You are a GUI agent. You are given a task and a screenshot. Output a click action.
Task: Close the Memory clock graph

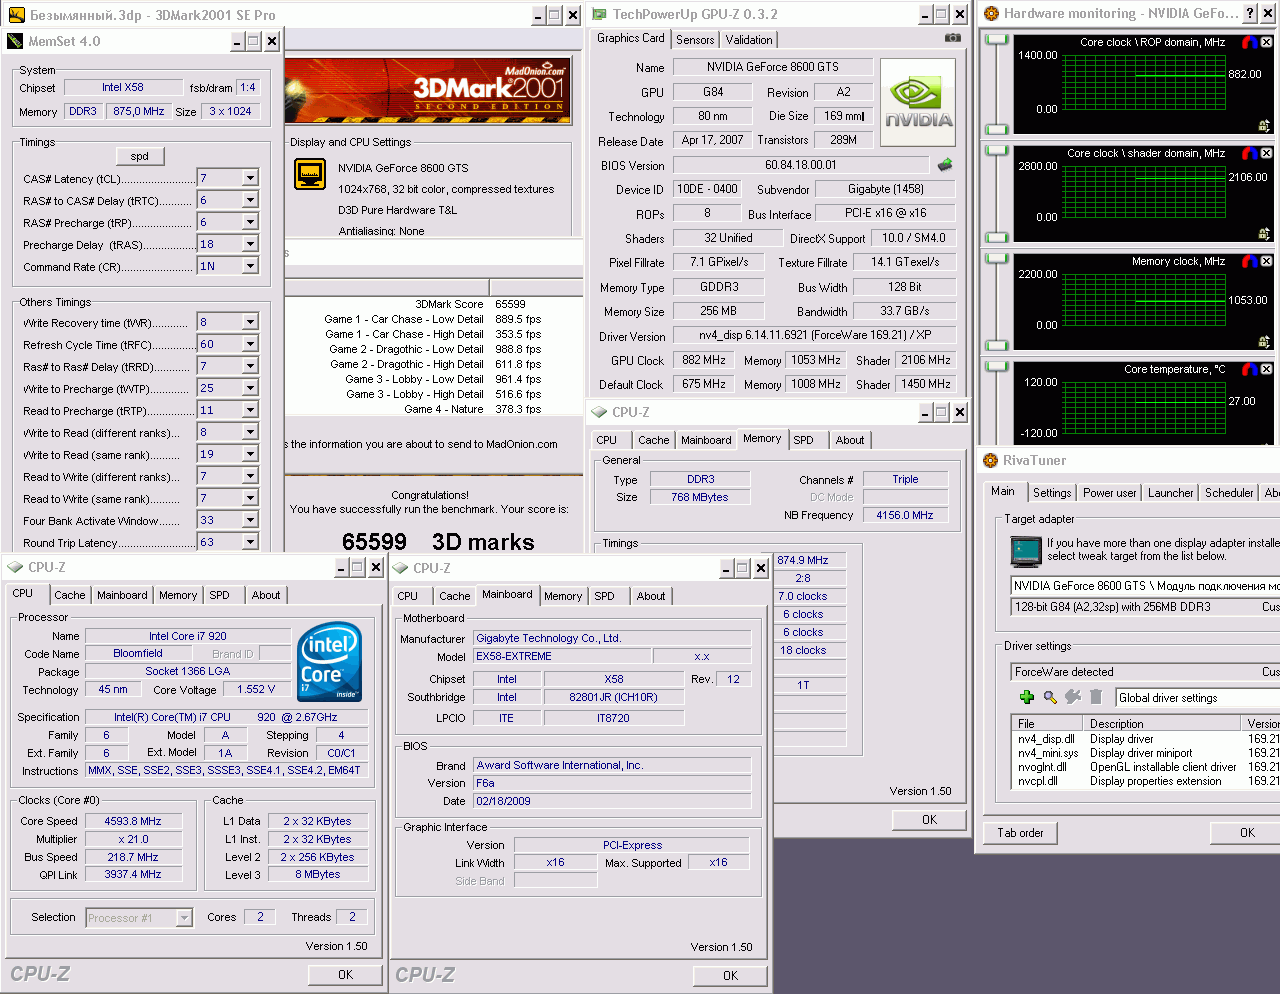click(x=1266, y=261)
